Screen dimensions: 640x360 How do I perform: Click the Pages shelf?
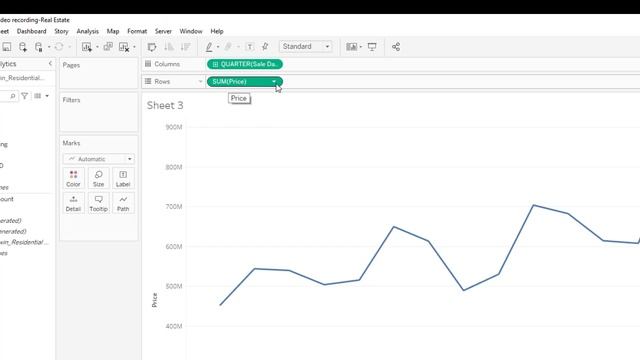point(99,74)
